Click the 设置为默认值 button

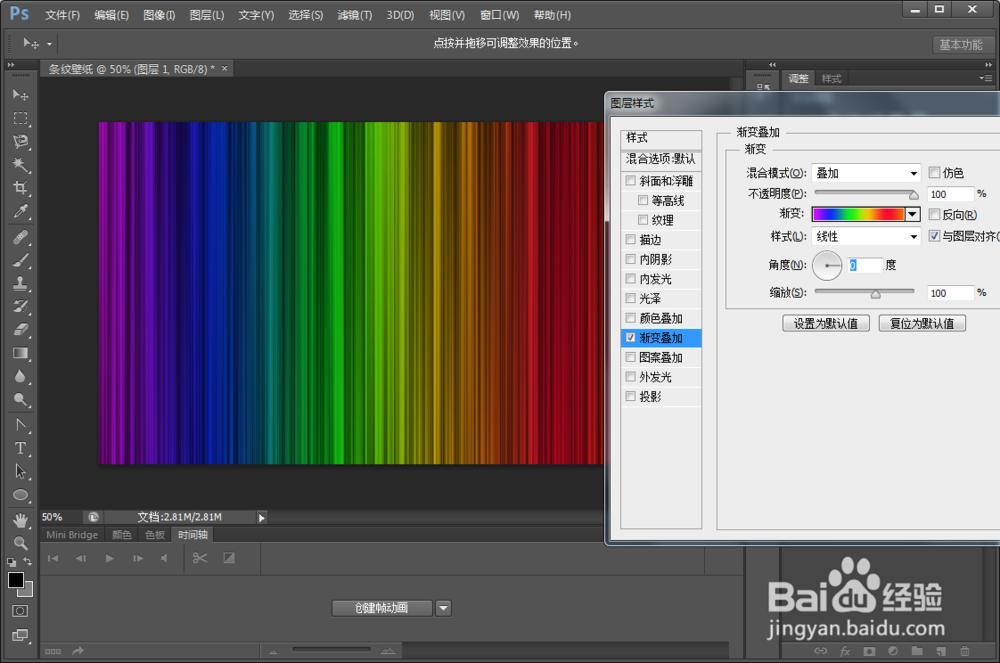click(x=826, y=323)
